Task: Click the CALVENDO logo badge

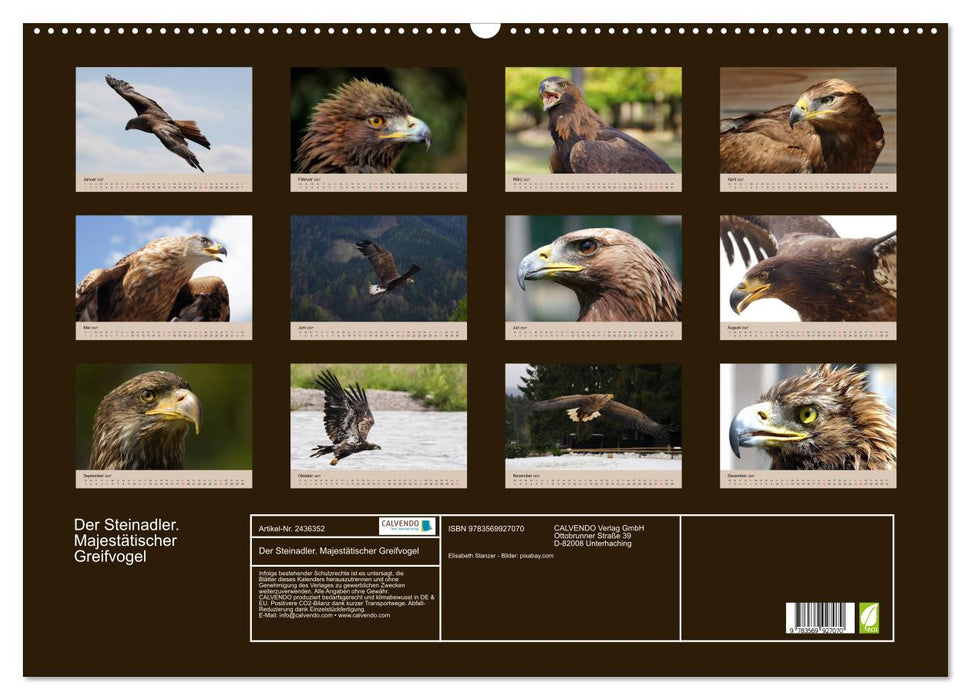Action: coord(407,526)
